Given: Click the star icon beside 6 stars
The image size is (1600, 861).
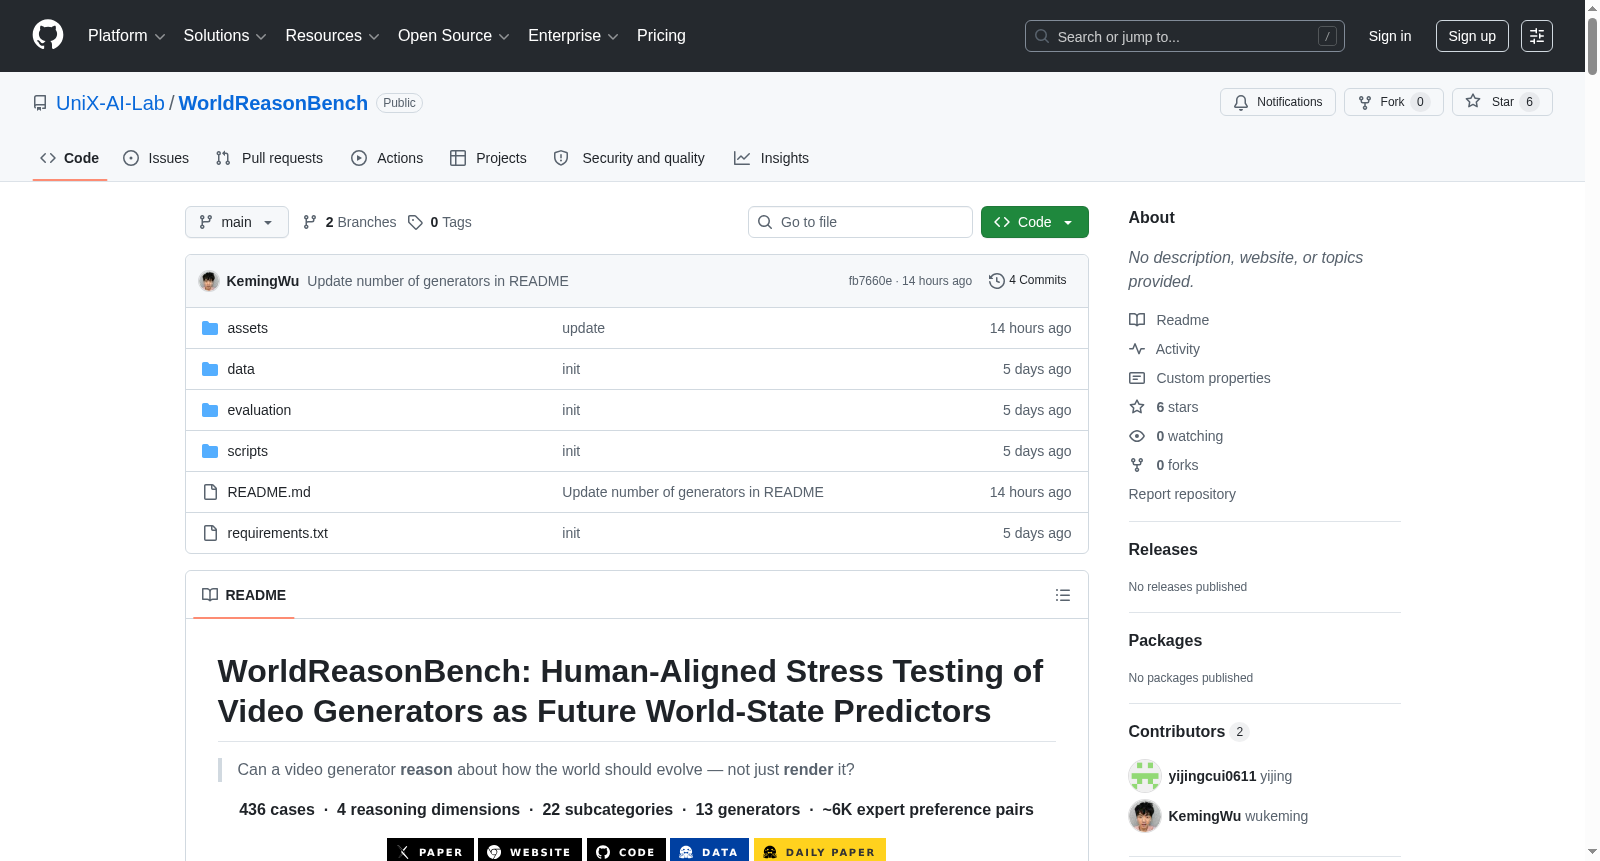Looking at the screenshot, I should tap(1137, 407).
